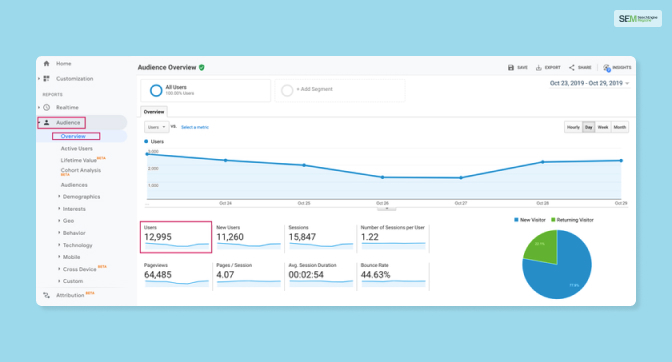Click the Share icon
Viewport: 672px width, 362px height.
(572, 68)
